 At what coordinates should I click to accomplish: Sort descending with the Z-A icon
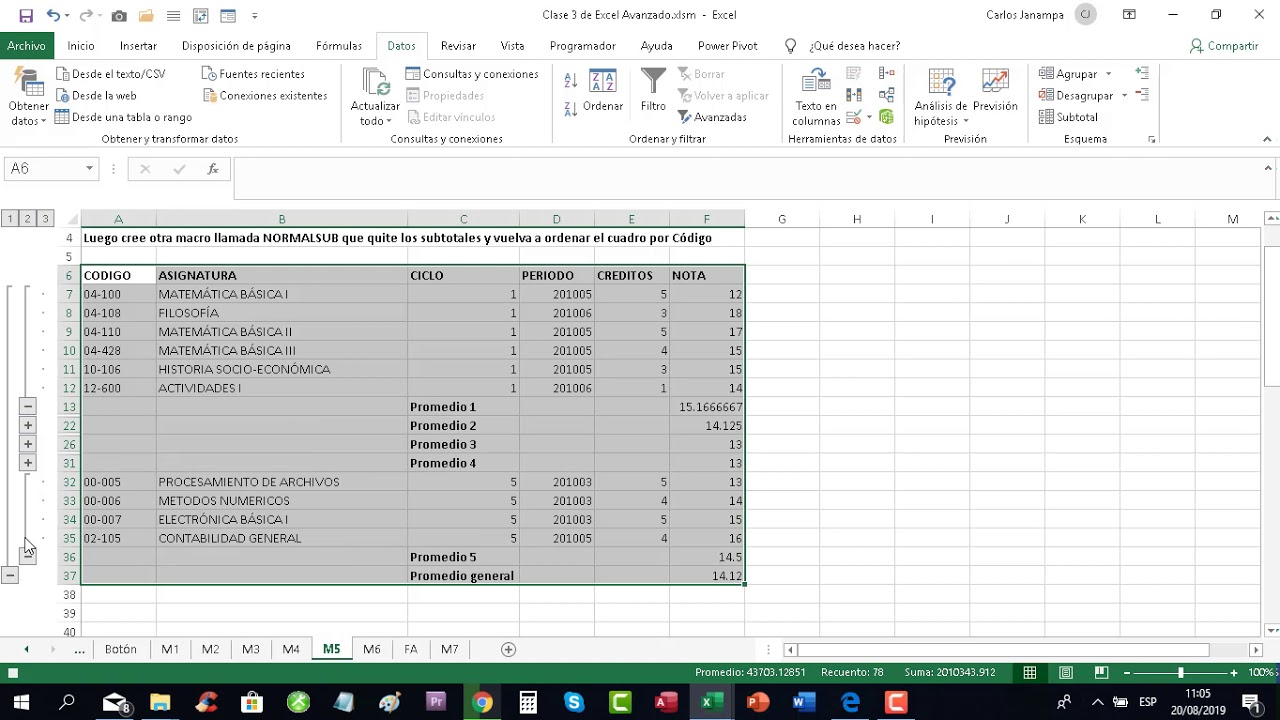click(x=571, y=108)
